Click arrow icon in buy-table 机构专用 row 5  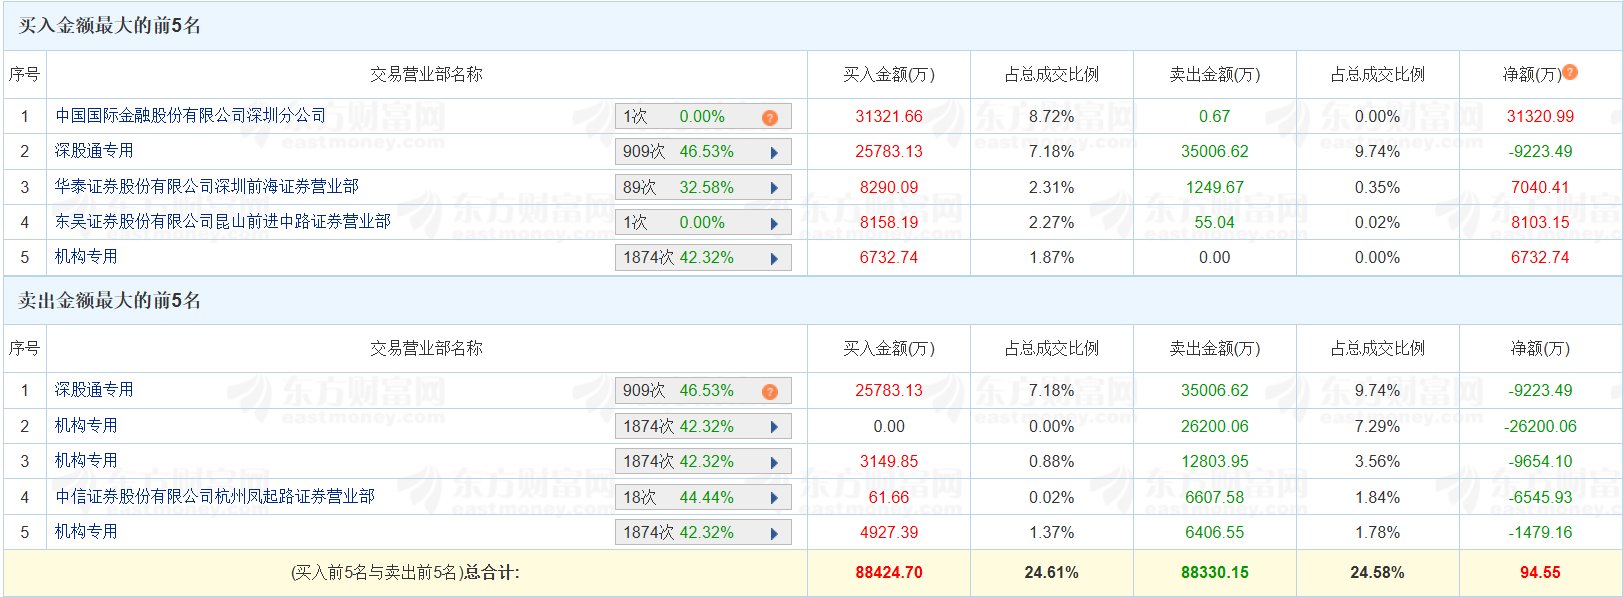point(774,258)
